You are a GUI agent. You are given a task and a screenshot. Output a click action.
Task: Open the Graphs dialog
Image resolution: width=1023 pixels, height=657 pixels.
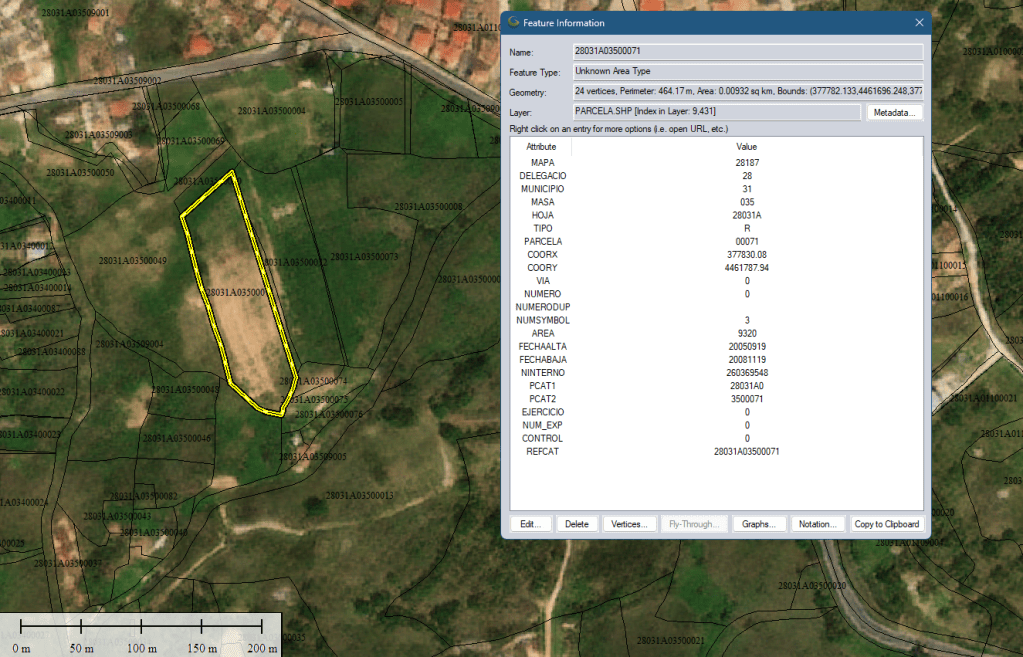tap(759, 522)
